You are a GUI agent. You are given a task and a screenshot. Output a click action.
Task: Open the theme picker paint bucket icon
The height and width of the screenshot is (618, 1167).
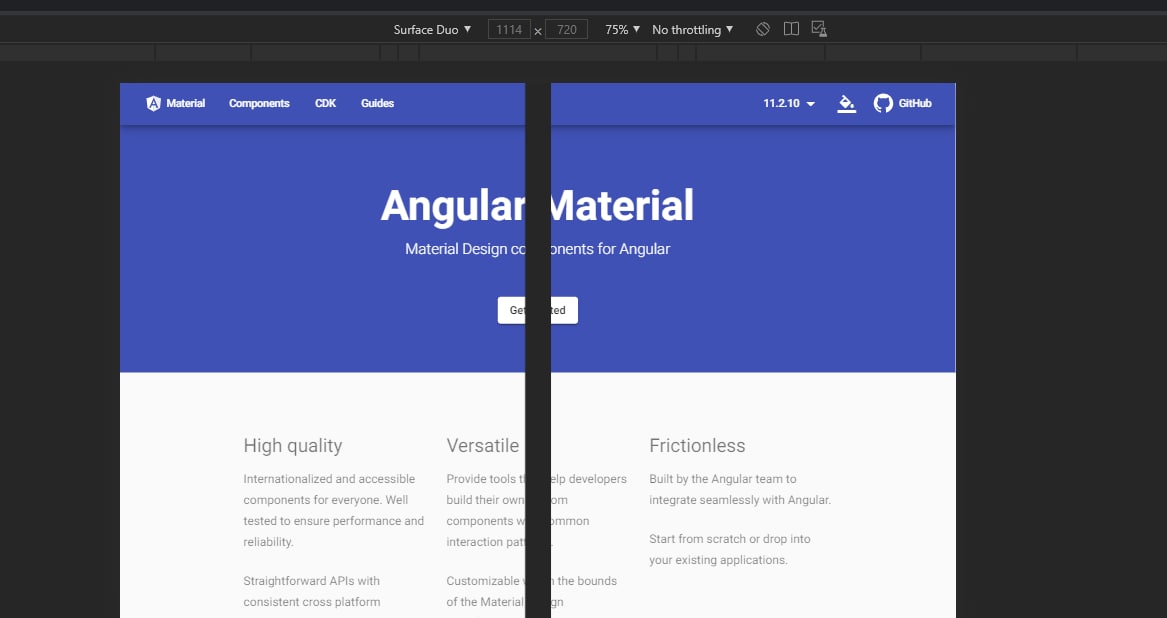846,103
